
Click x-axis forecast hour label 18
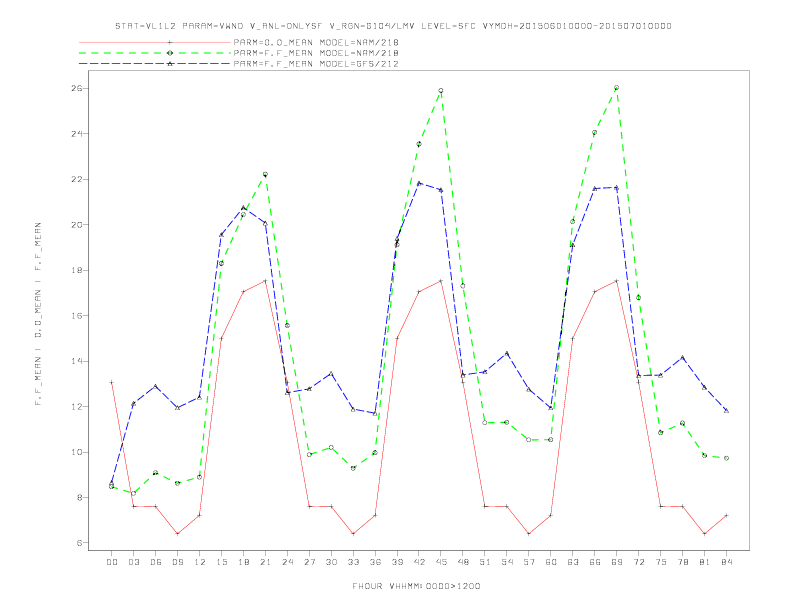point(243,562)
